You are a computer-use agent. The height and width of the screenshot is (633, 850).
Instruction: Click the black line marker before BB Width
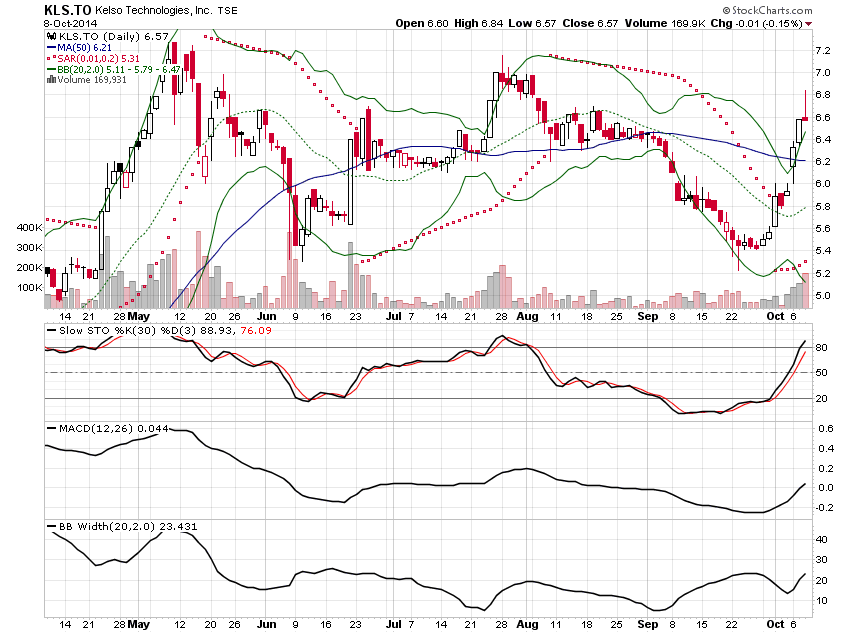tap(51, 526)
